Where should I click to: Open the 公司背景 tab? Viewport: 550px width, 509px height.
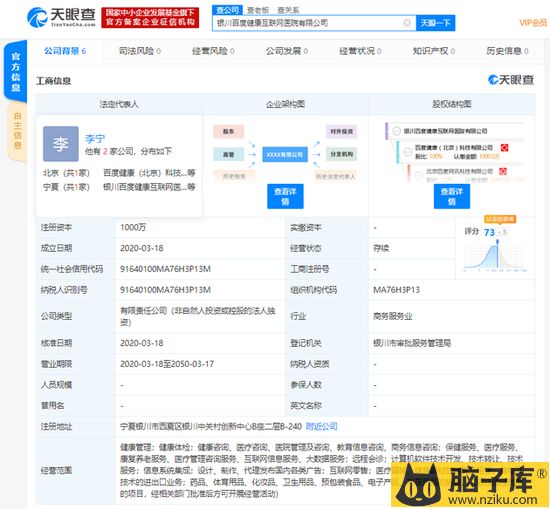click(65, 51)
